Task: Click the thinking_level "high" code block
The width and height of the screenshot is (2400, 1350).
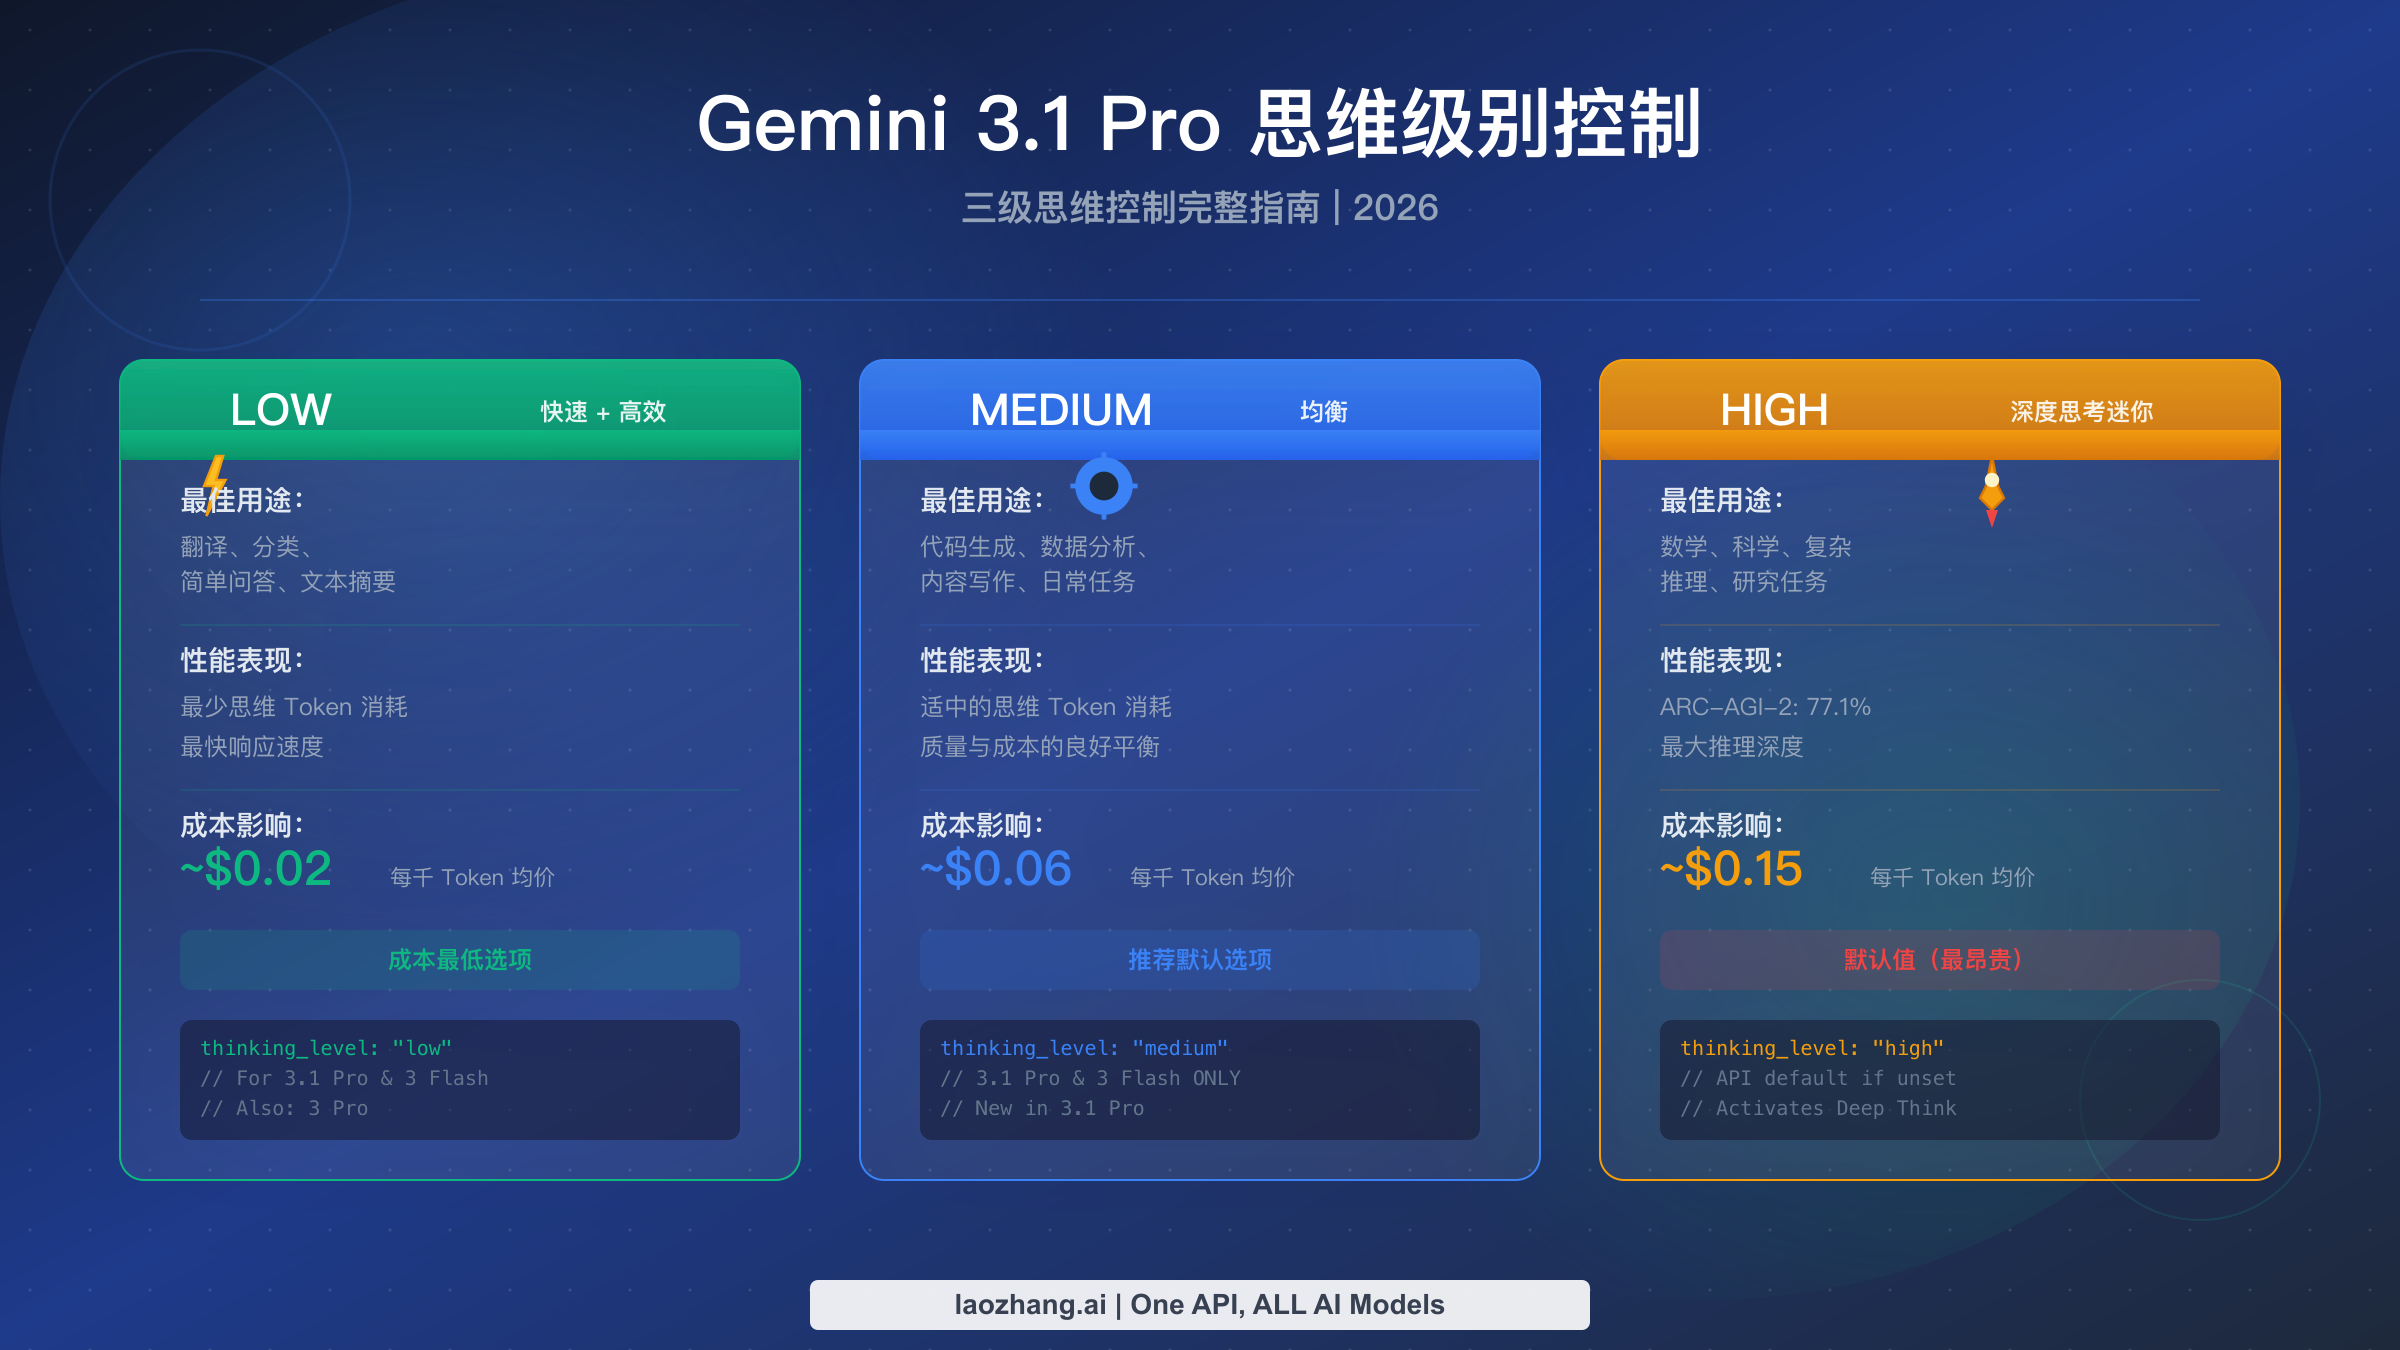Action: point(1940,1080)
